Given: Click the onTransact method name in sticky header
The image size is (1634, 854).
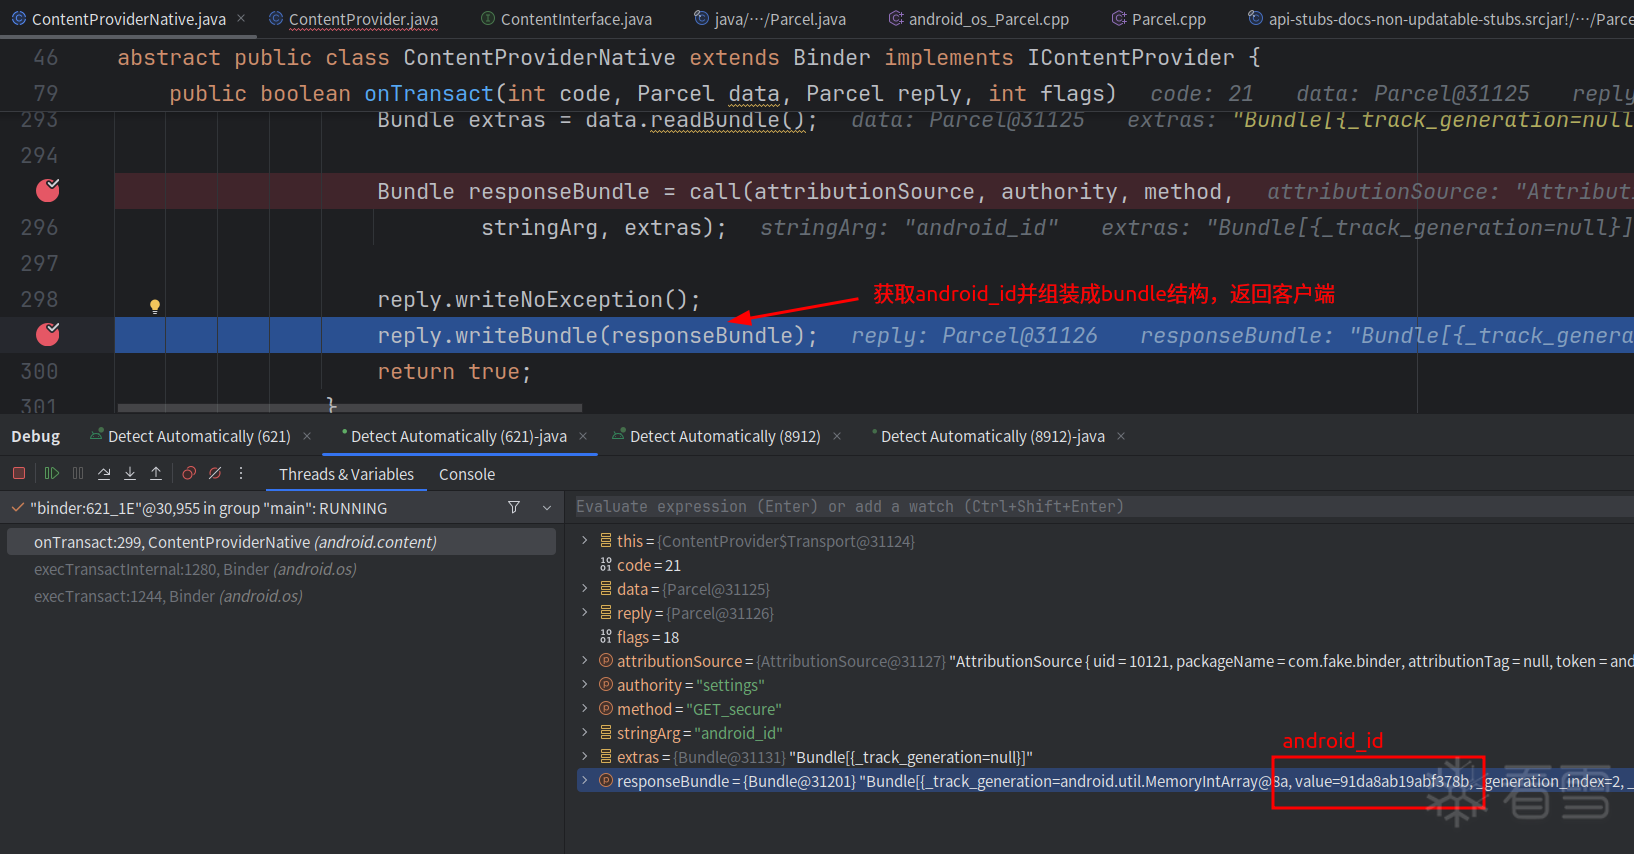Looking at the screenshot, I should [x=429, y=93].
